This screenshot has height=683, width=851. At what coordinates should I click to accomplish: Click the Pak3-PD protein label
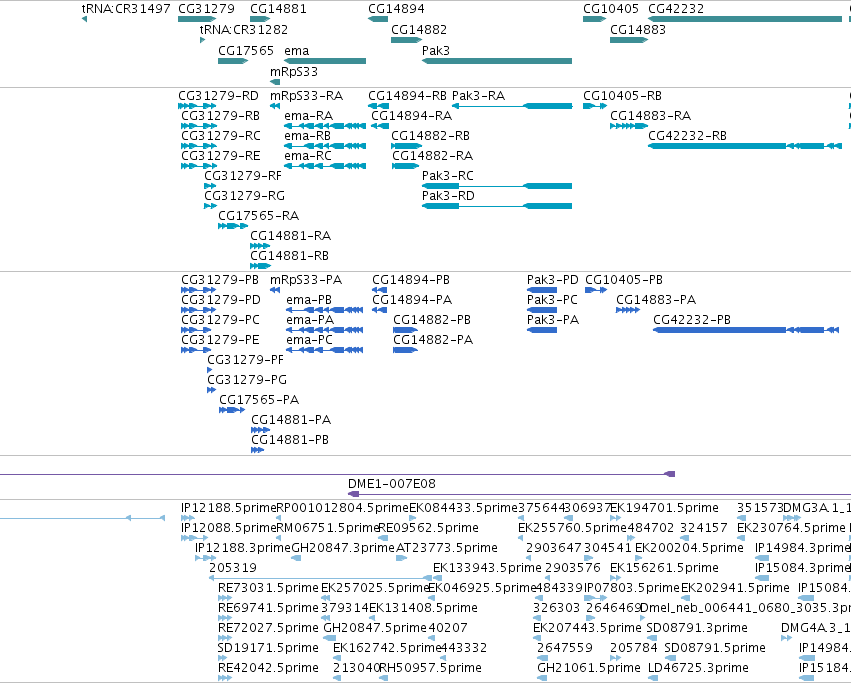click(552, 280)
